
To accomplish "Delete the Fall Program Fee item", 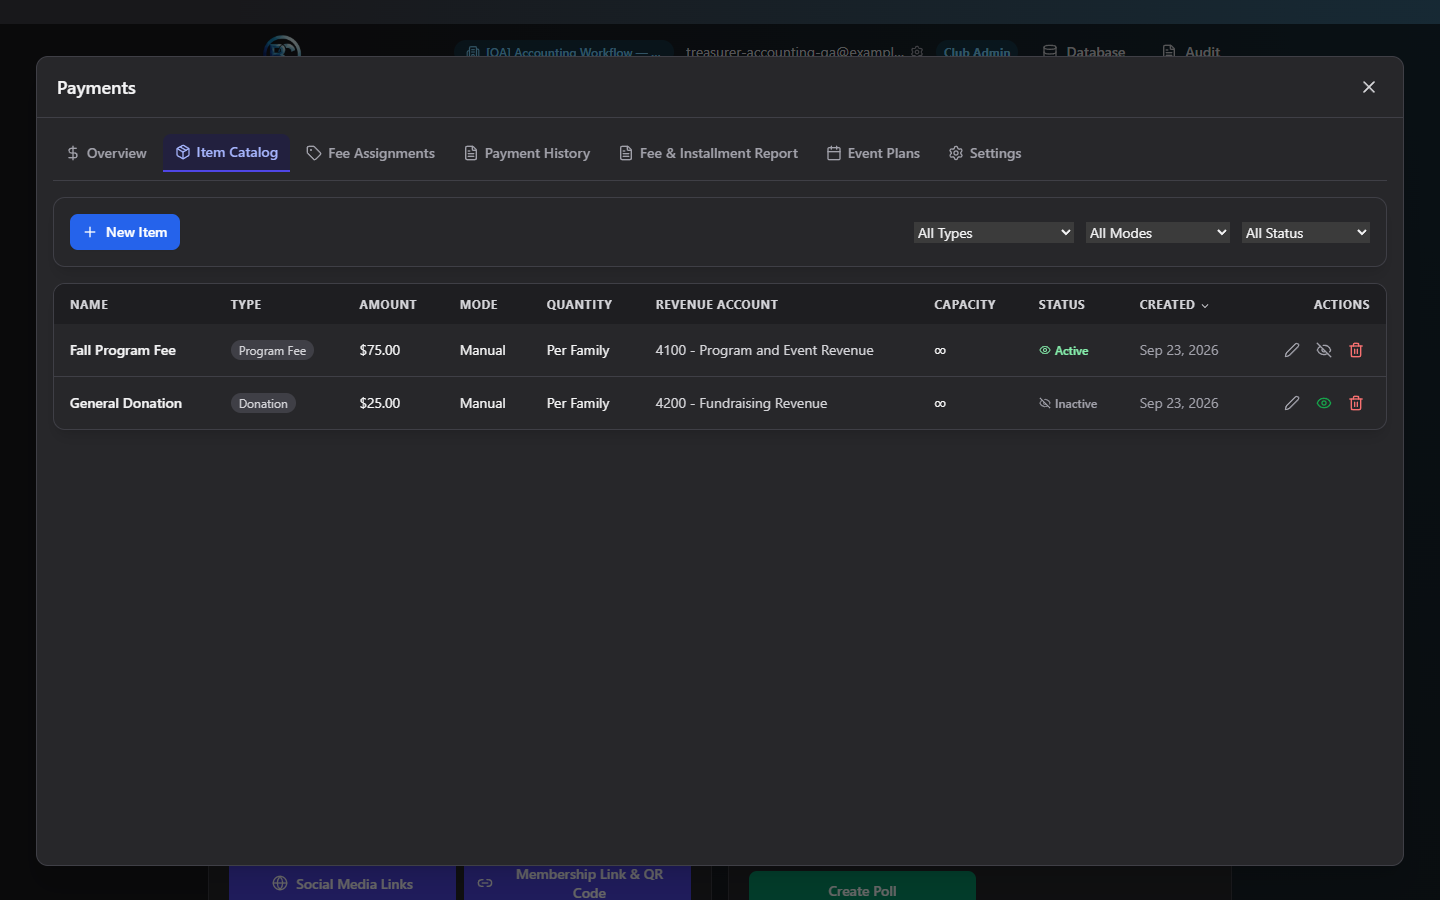I will click(1356, 350).
